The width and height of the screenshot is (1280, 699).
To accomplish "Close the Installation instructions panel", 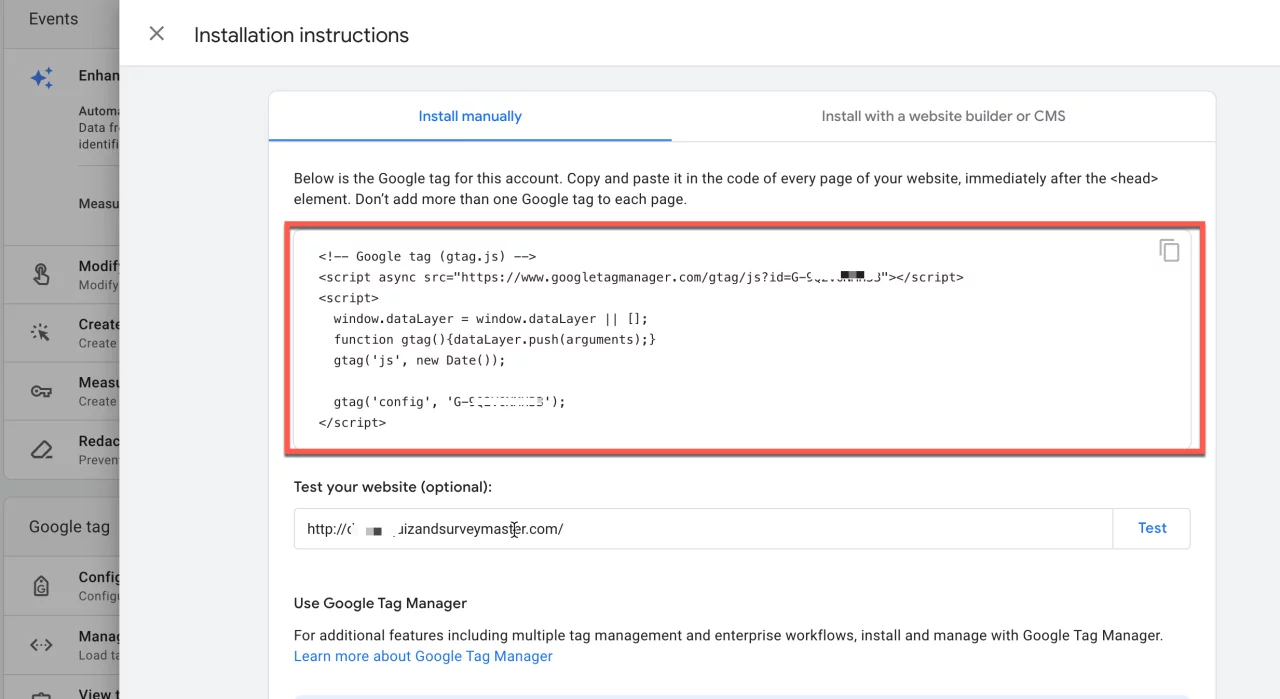I will point(156,34).
